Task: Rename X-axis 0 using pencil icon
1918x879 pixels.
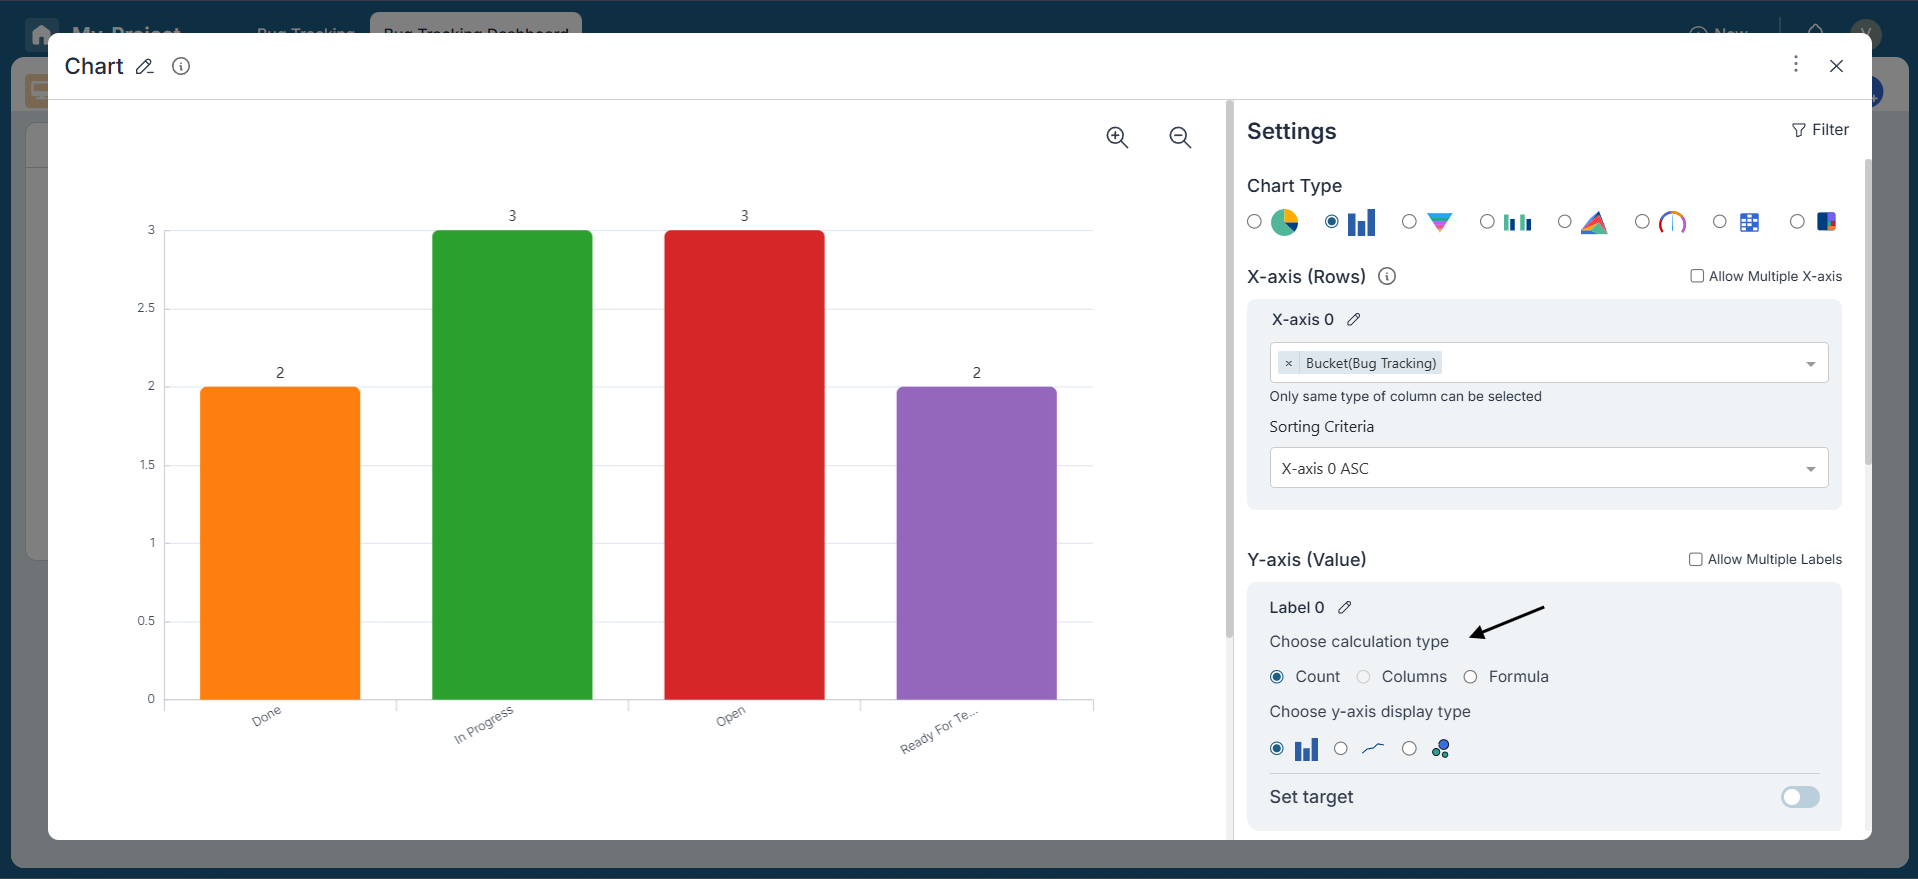Action: (x=1354, y=320)
